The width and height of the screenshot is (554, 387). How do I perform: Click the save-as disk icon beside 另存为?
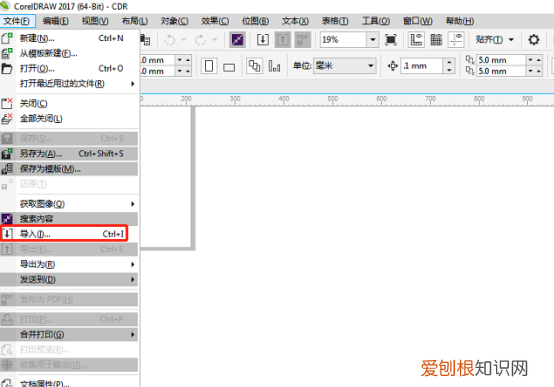tap(7, 154)
